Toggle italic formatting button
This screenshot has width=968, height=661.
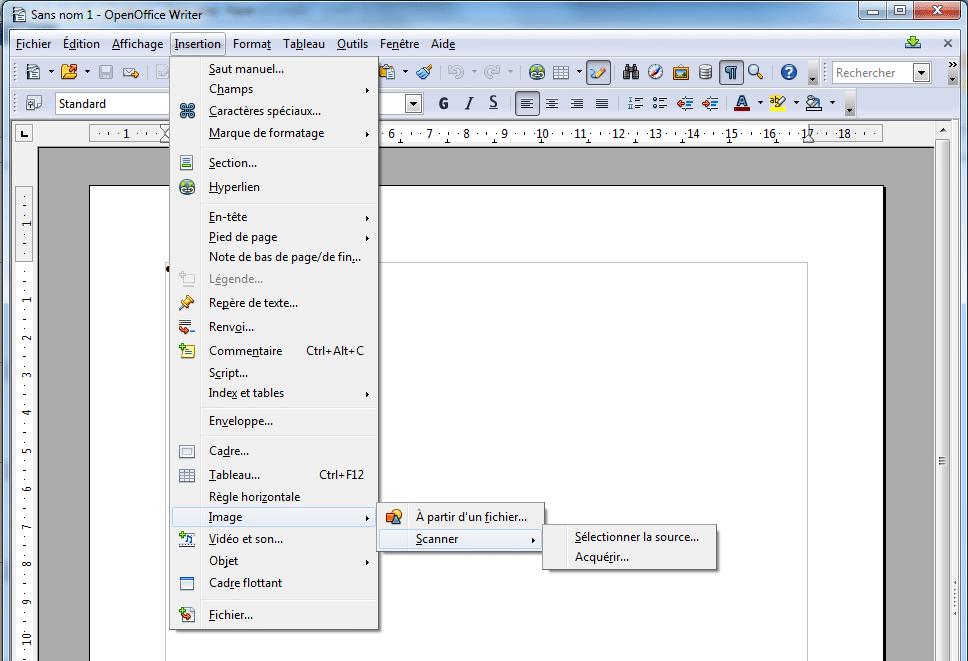click(468, 103)
